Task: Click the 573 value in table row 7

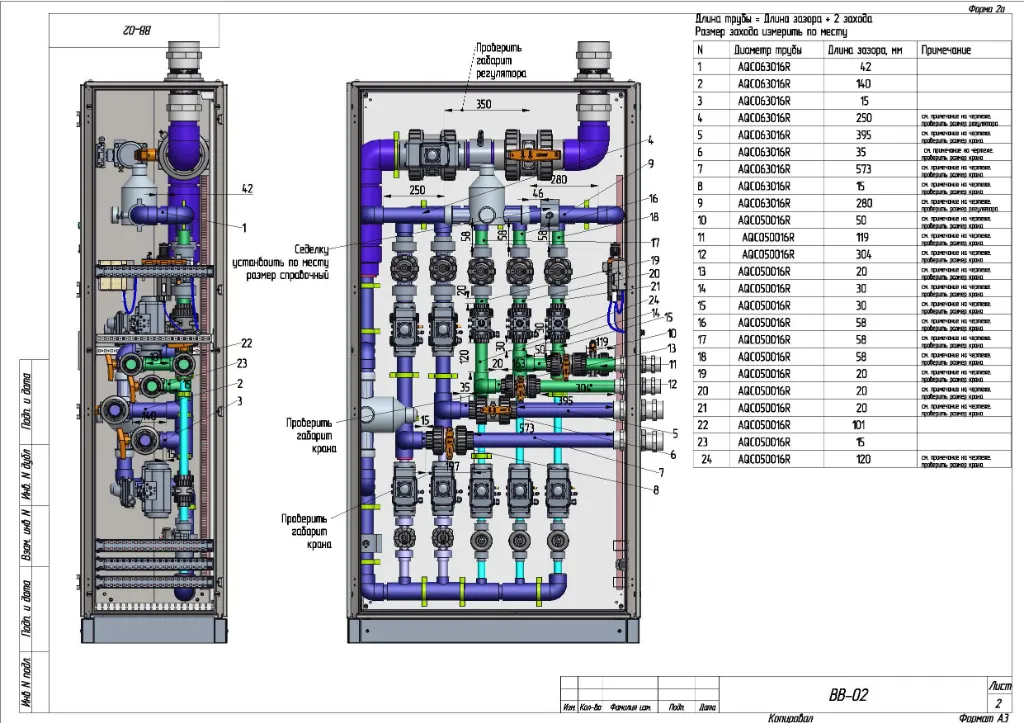Action: 864,169
